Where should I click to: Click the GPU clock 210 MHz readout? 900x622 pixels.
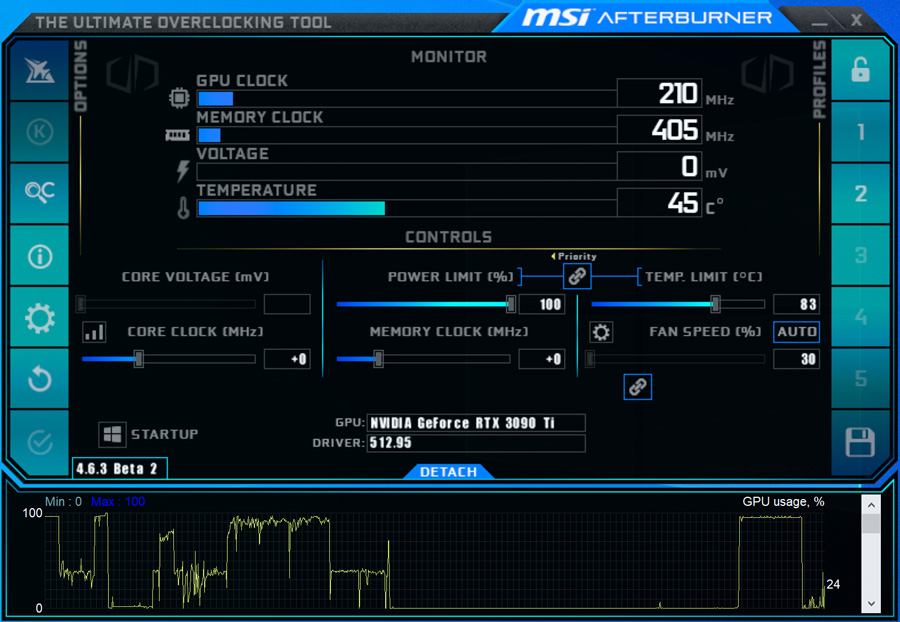pyautogui.click(x=660, y=93)
